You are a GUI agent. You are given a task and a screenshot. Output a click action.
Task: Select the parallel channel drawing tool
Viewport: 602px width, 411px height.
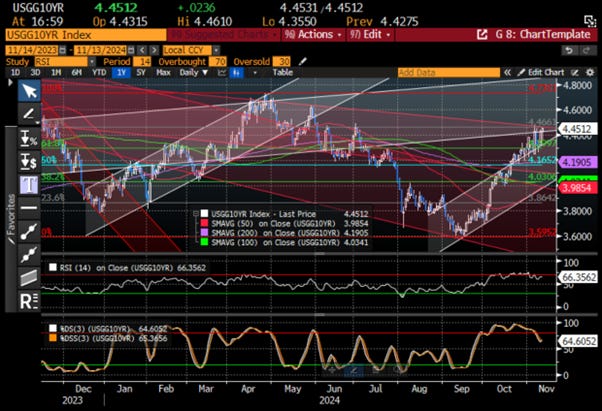coord(29,277)
